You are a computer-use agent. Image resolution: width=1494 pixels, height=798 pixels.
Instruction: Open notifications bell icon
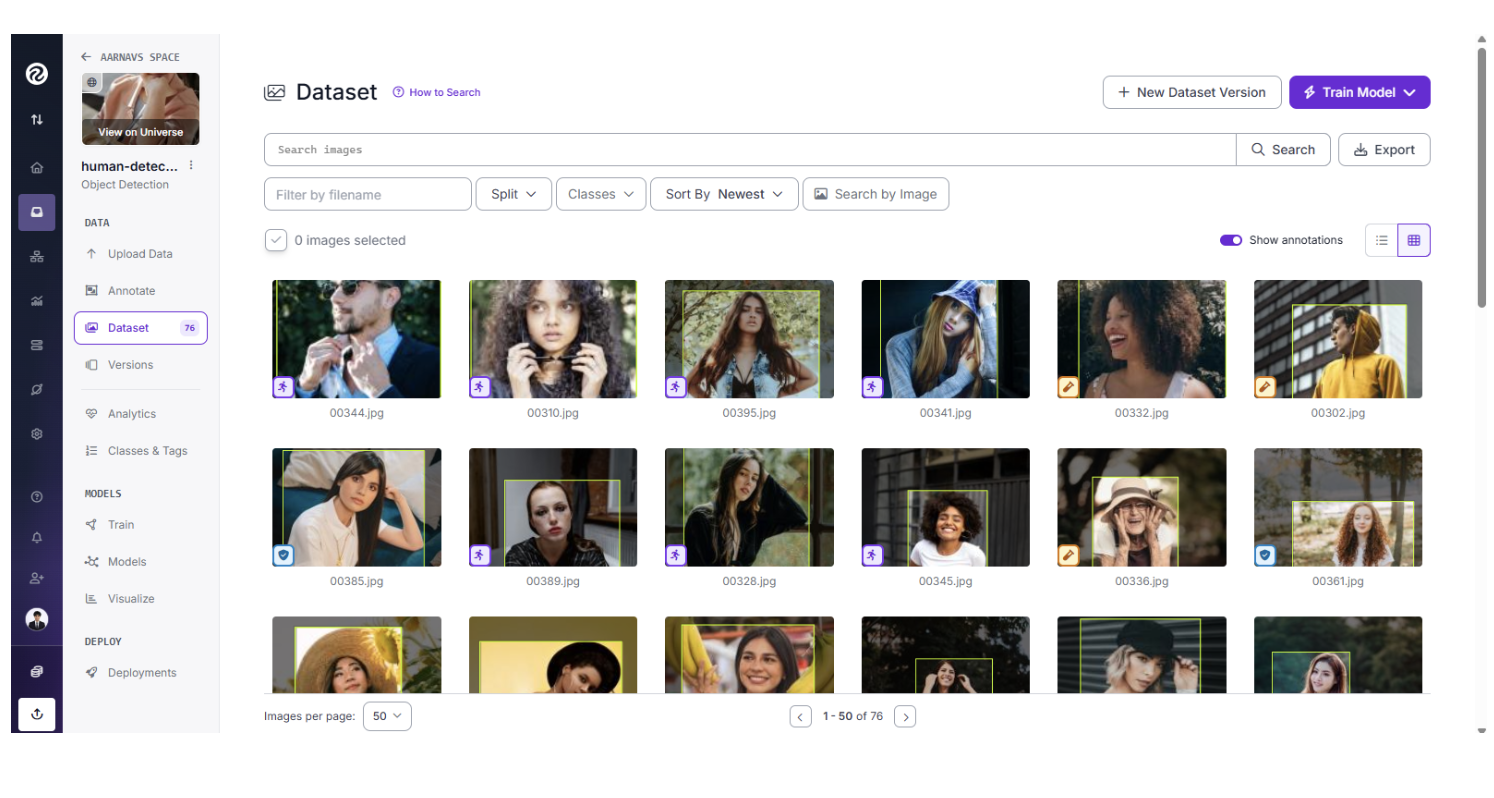pyautogui.click(x=37, y=538)
